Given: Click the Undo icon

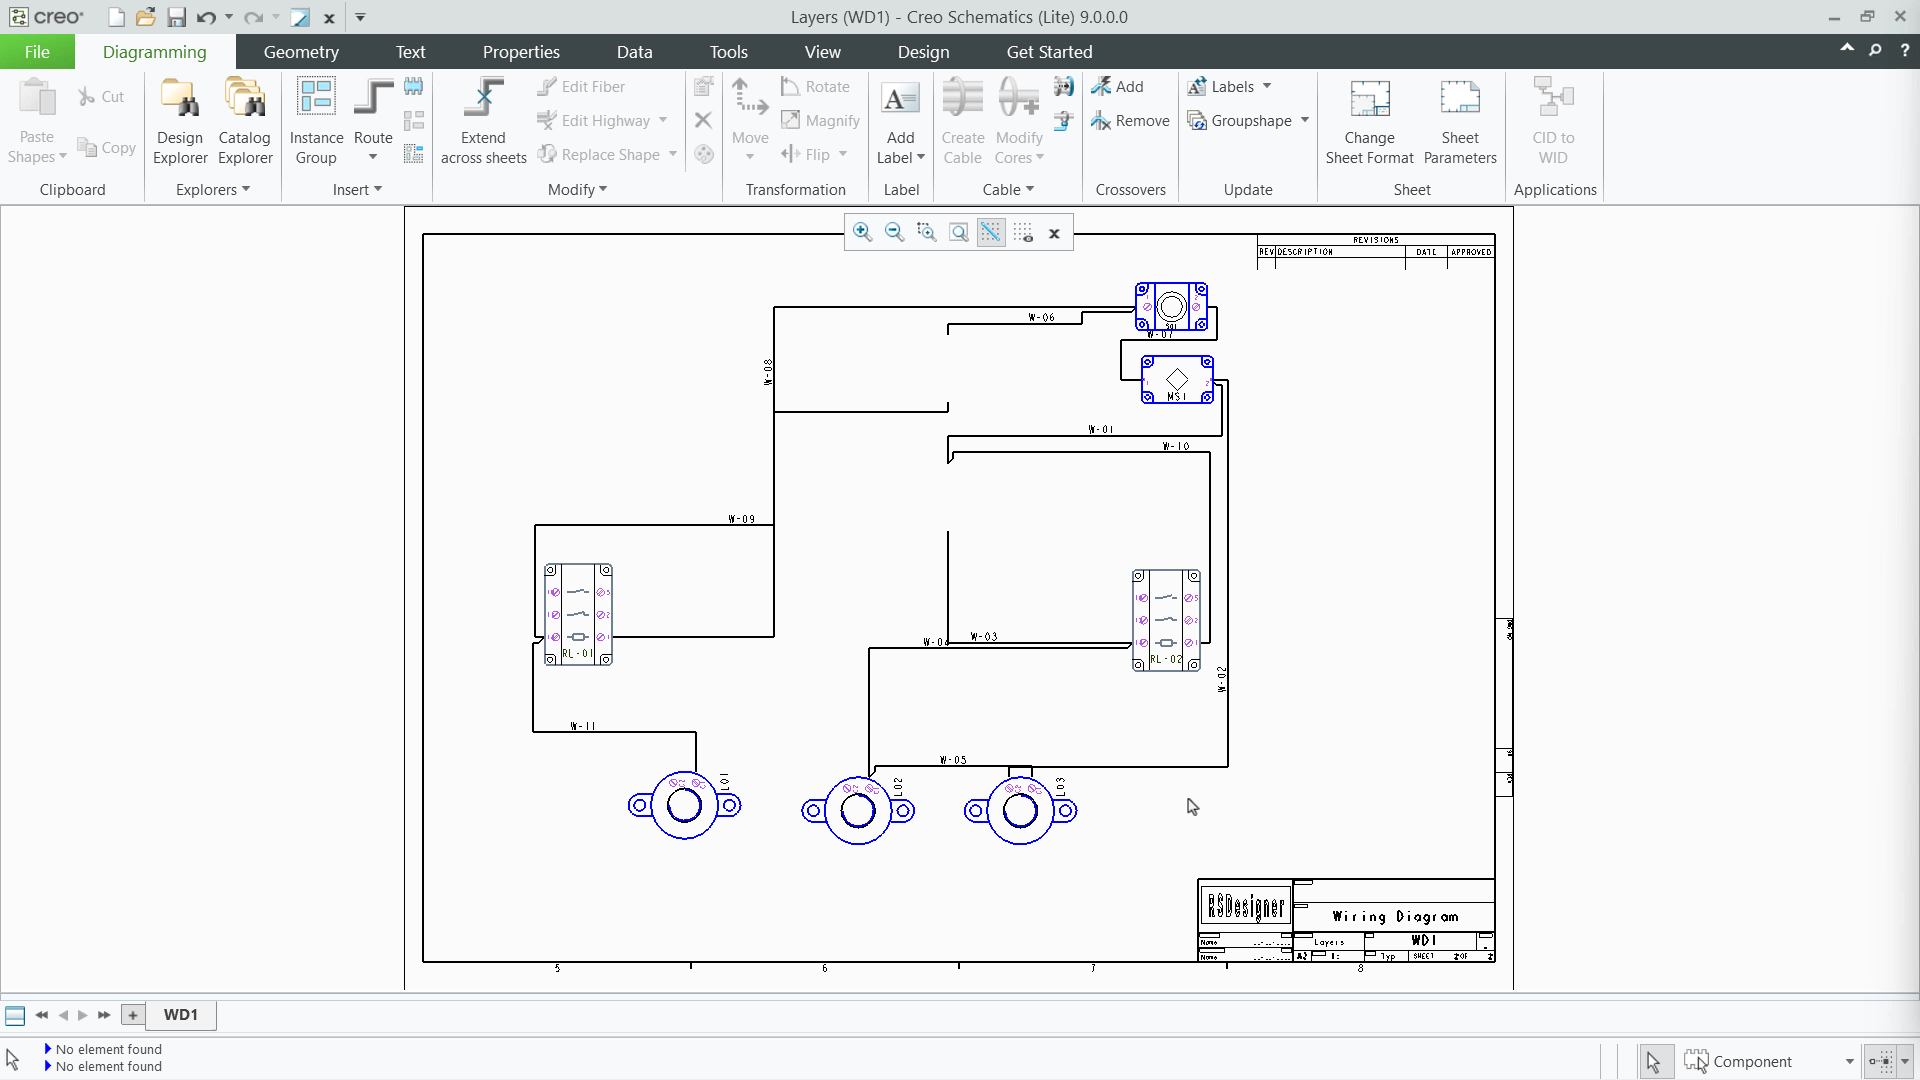Looking at the screenshot, I should tap(206, 17).
